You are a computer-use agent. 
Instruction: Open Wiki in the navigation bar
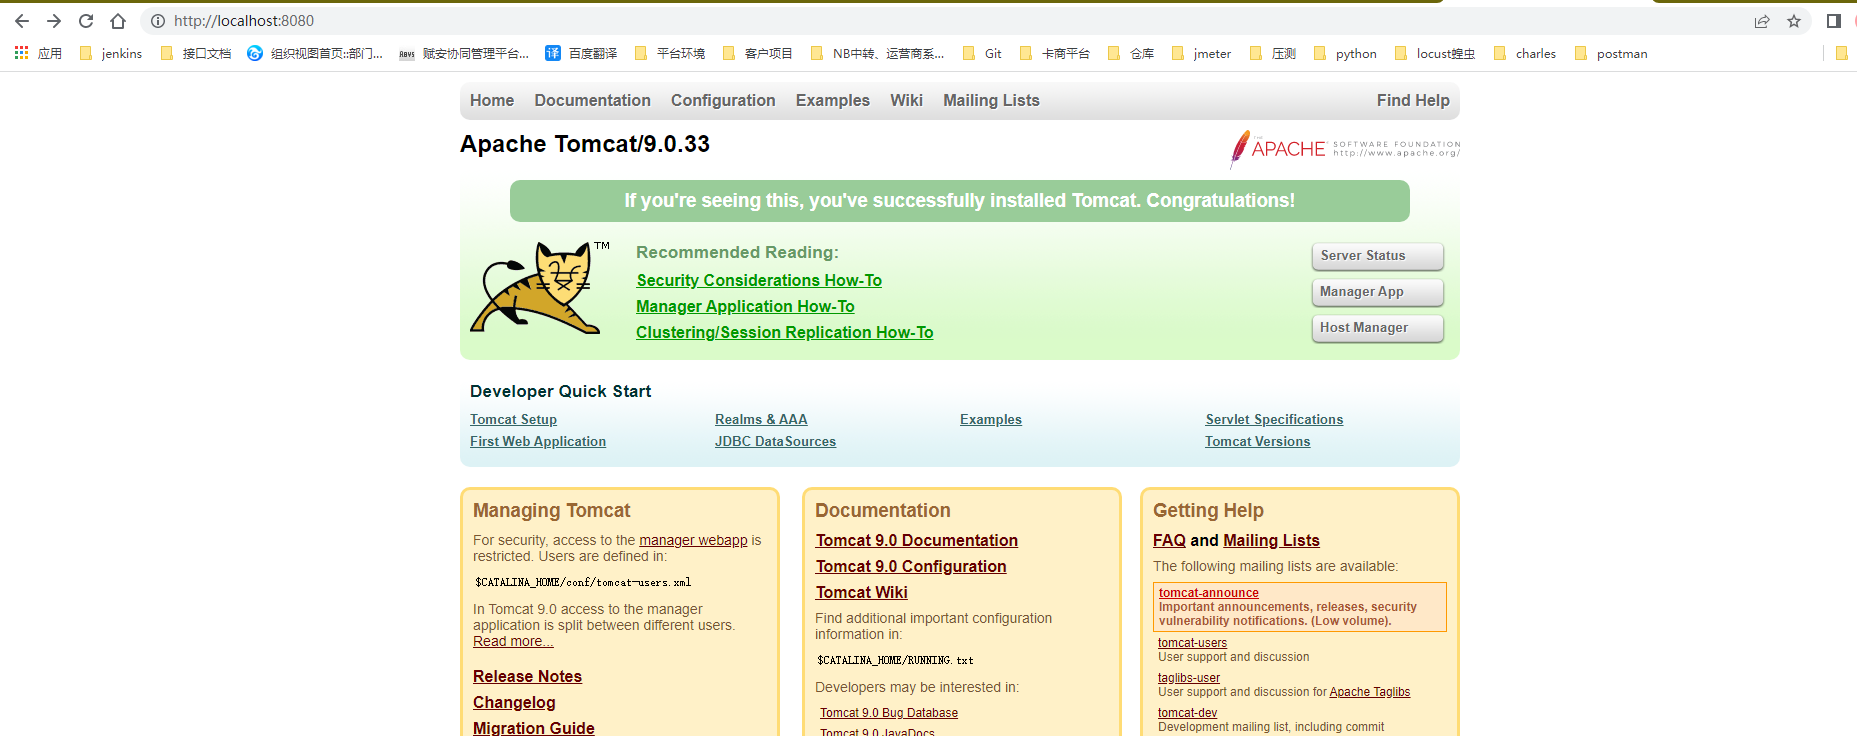click(x=906, y=100)
